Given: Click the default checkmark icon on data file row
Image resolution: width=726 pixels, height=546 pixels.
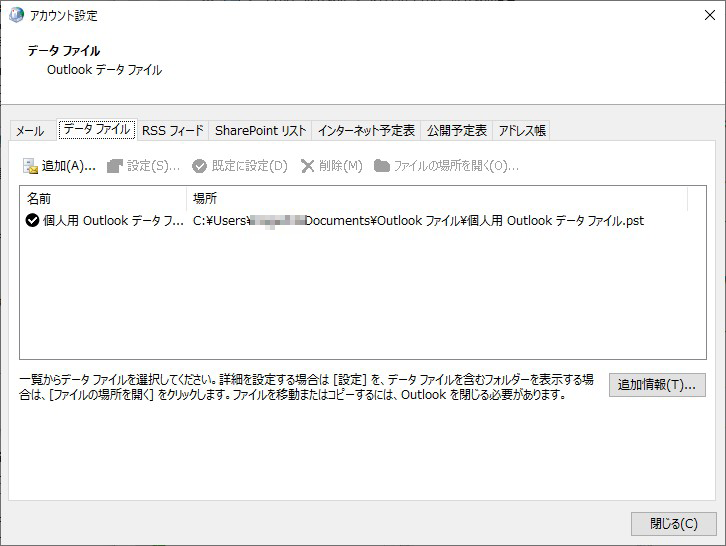Looking at the screenshot, I should click(x=32, y=220).
